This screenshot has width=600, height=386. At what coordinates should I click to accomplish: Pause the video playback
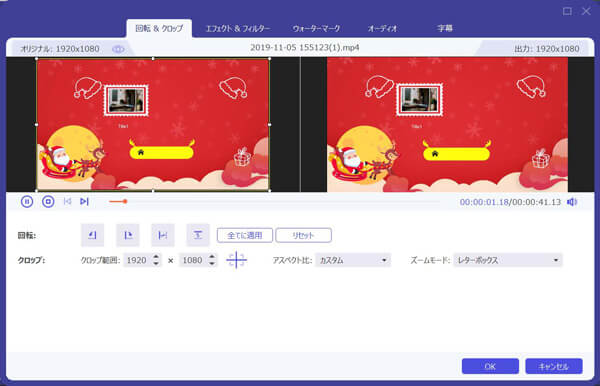coord(27,202)
